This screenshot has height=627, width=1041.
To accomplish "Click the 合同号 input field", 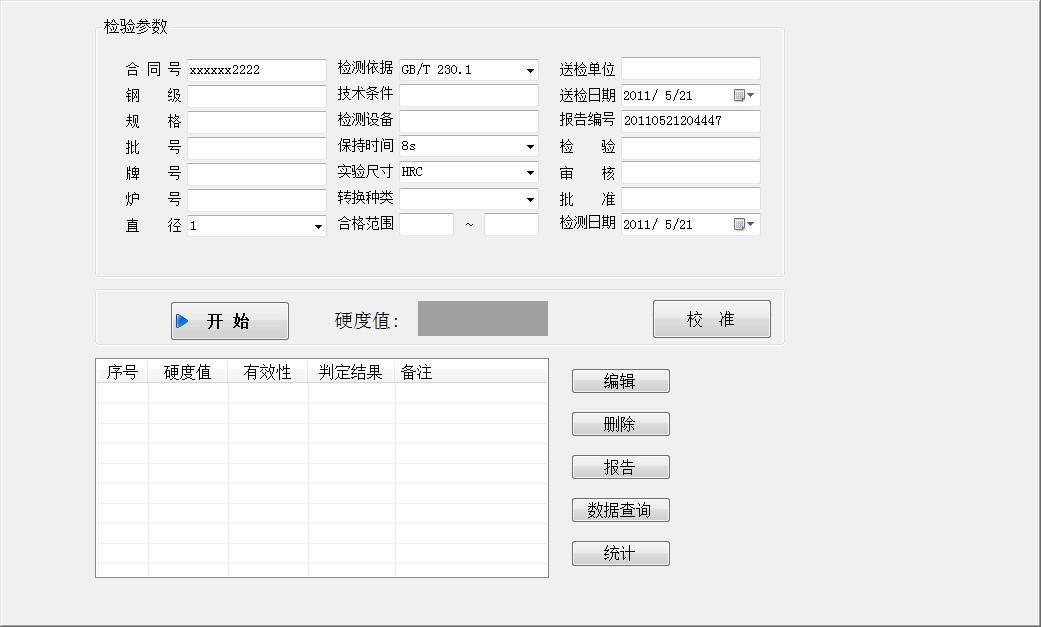I will (256, 70).
